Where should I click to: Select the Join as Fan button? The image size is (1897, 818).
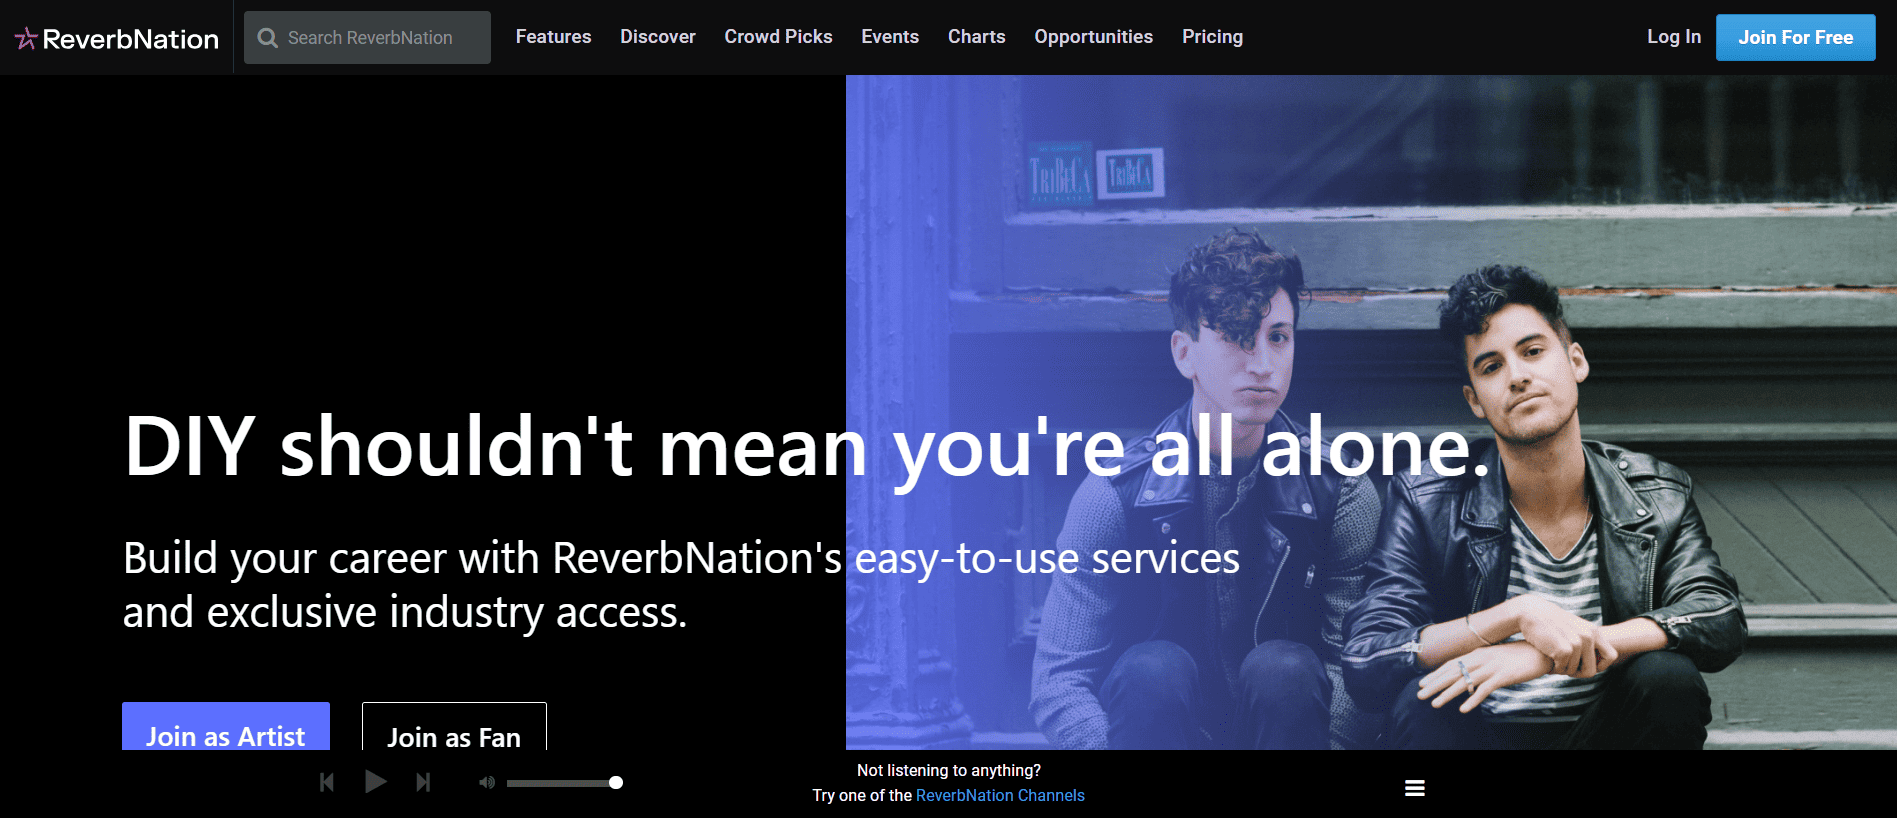click(x=454, y=727)
